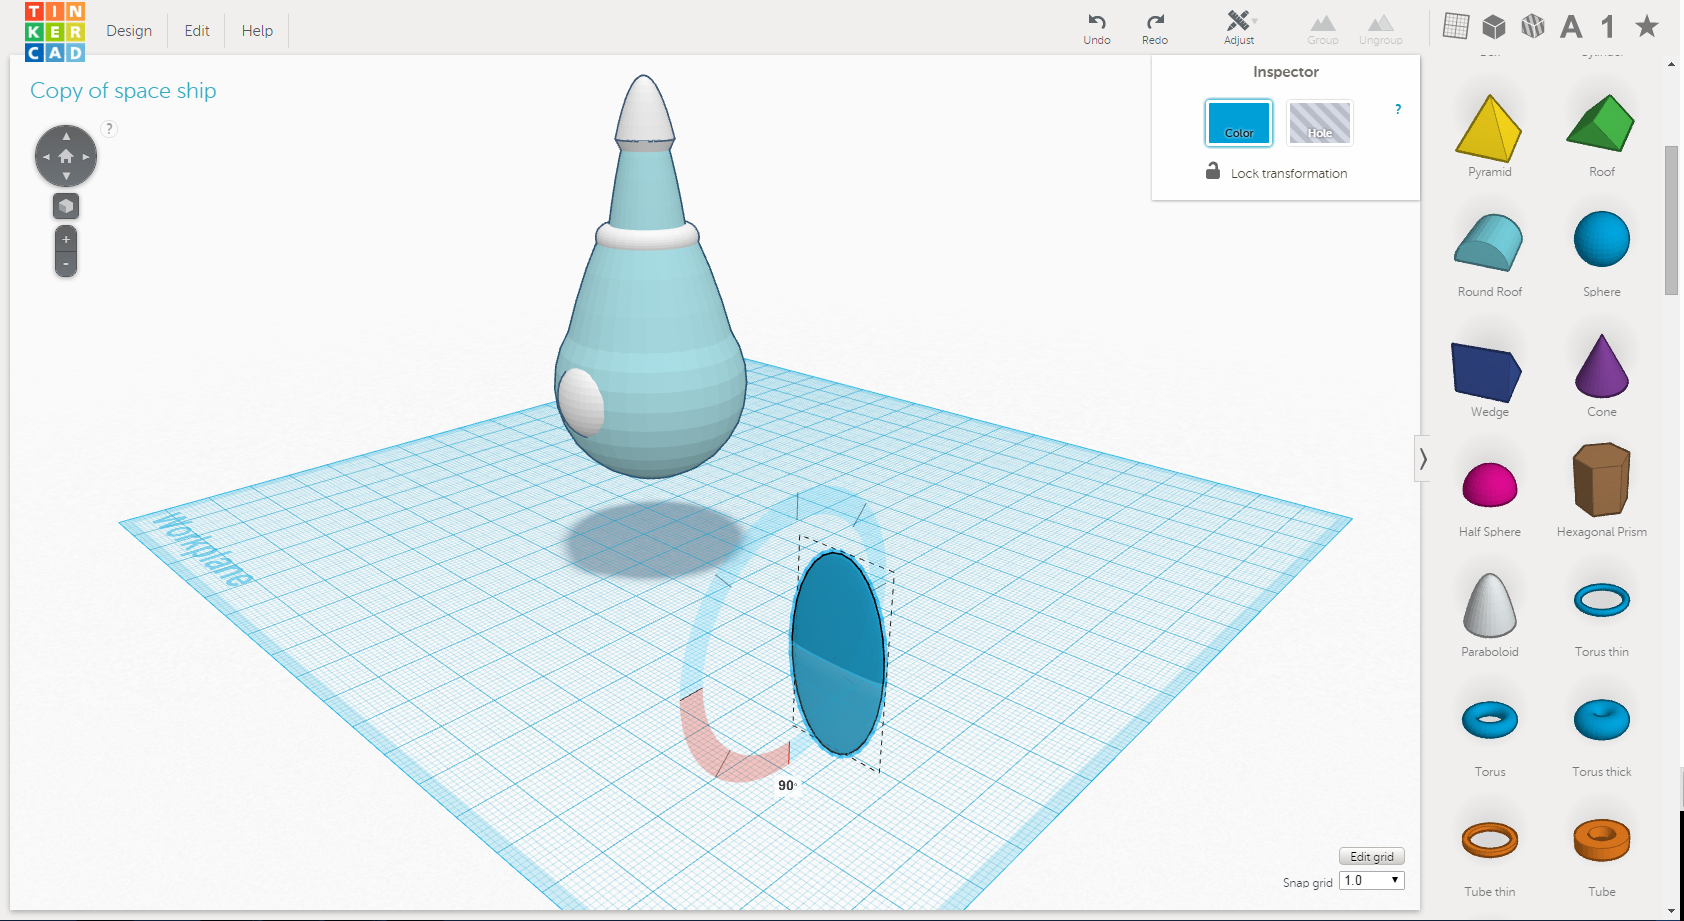Select the workplane grid icon
Viewport: 1684px width, 921px height.
[x=1456, y=26]
